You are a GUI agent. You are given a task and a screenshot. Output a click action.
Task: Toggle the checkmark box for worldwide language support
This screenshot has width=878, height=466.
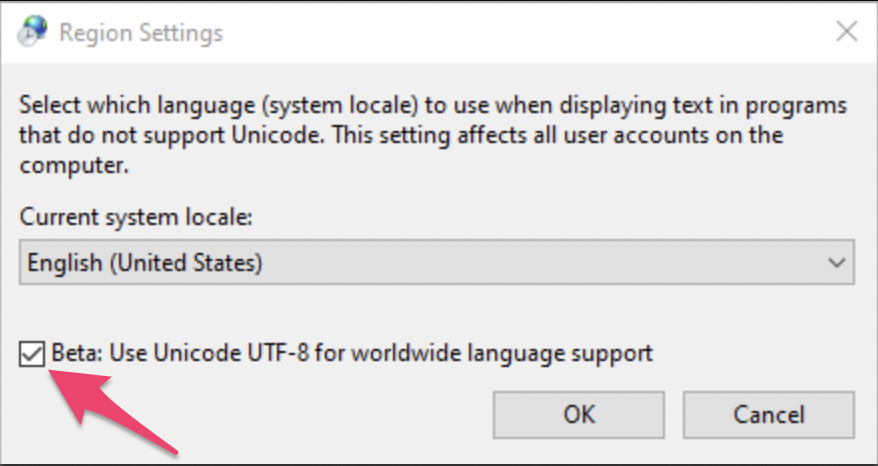pyautogui.click(x=33, y=353)
